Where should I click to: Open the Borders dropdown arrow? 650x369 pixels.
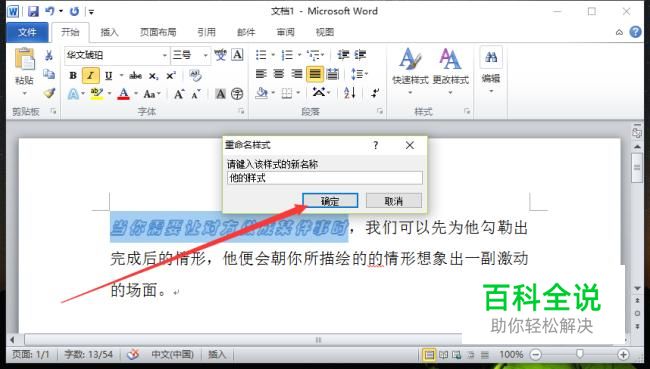(298, 93)
